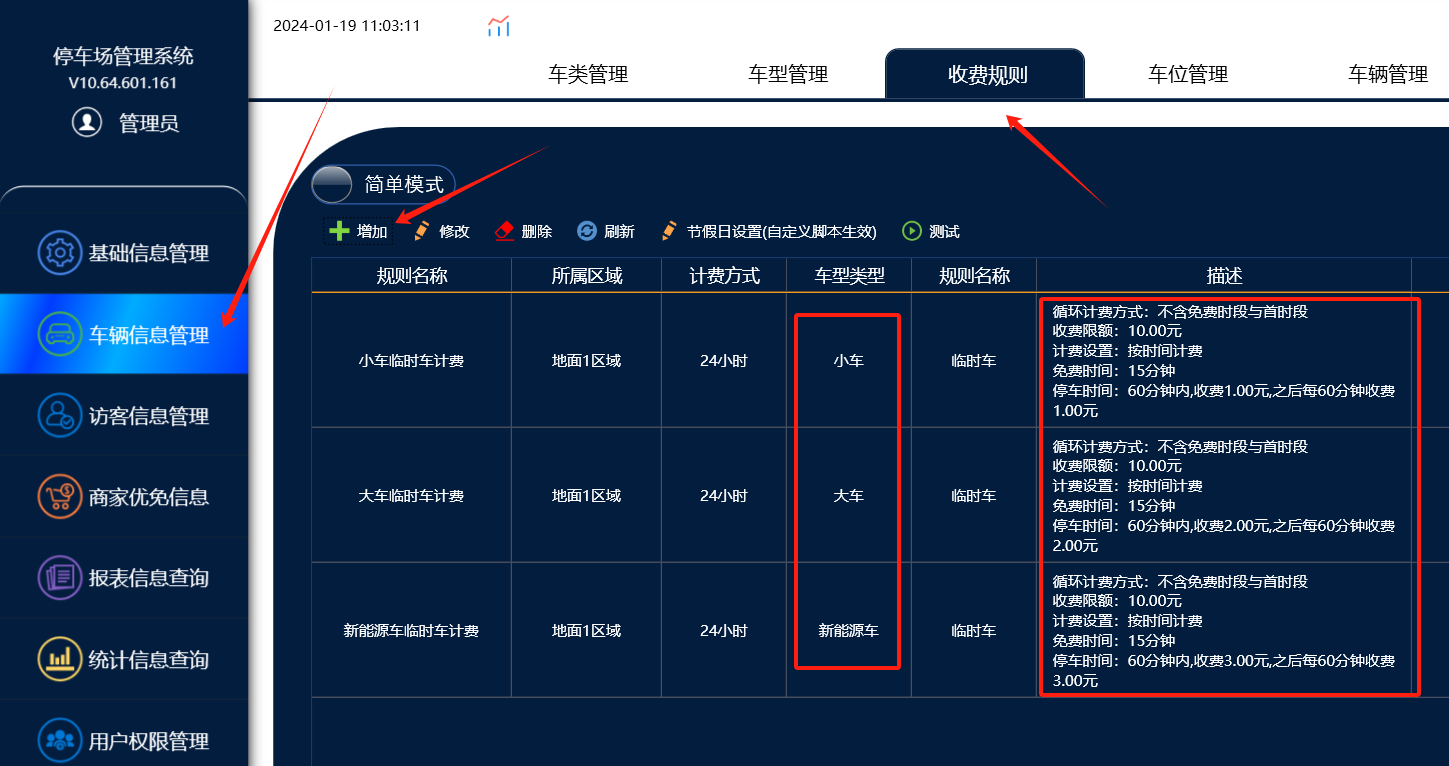The height and width of the screenshot is (766, 1449).
Task: Switch to the 车型管理 tab
Action: pos(788,74)
